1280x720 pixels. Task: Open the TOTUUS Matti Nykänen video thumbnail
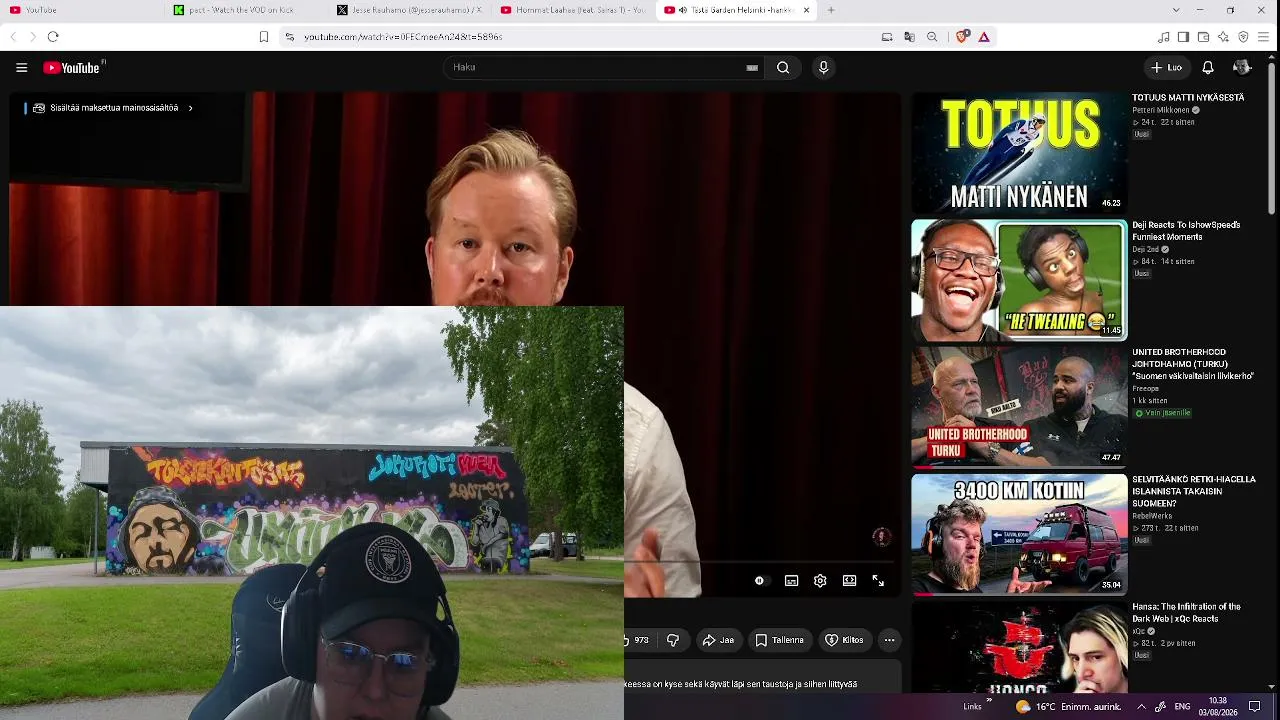coord(1019,152)
